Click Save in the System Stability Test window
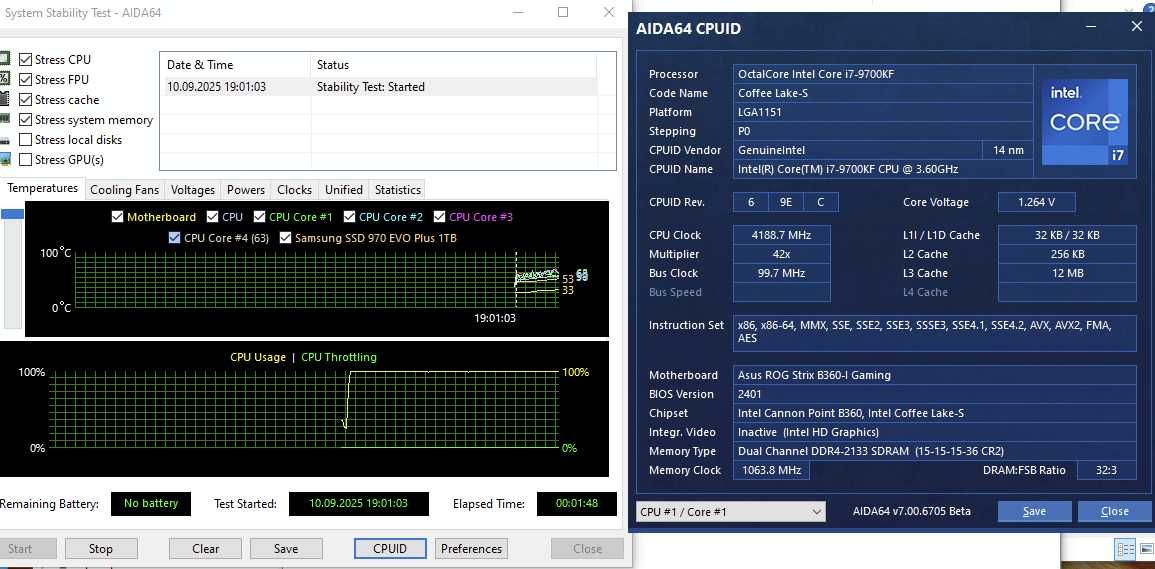1155x569 pixels. [286, 548]
